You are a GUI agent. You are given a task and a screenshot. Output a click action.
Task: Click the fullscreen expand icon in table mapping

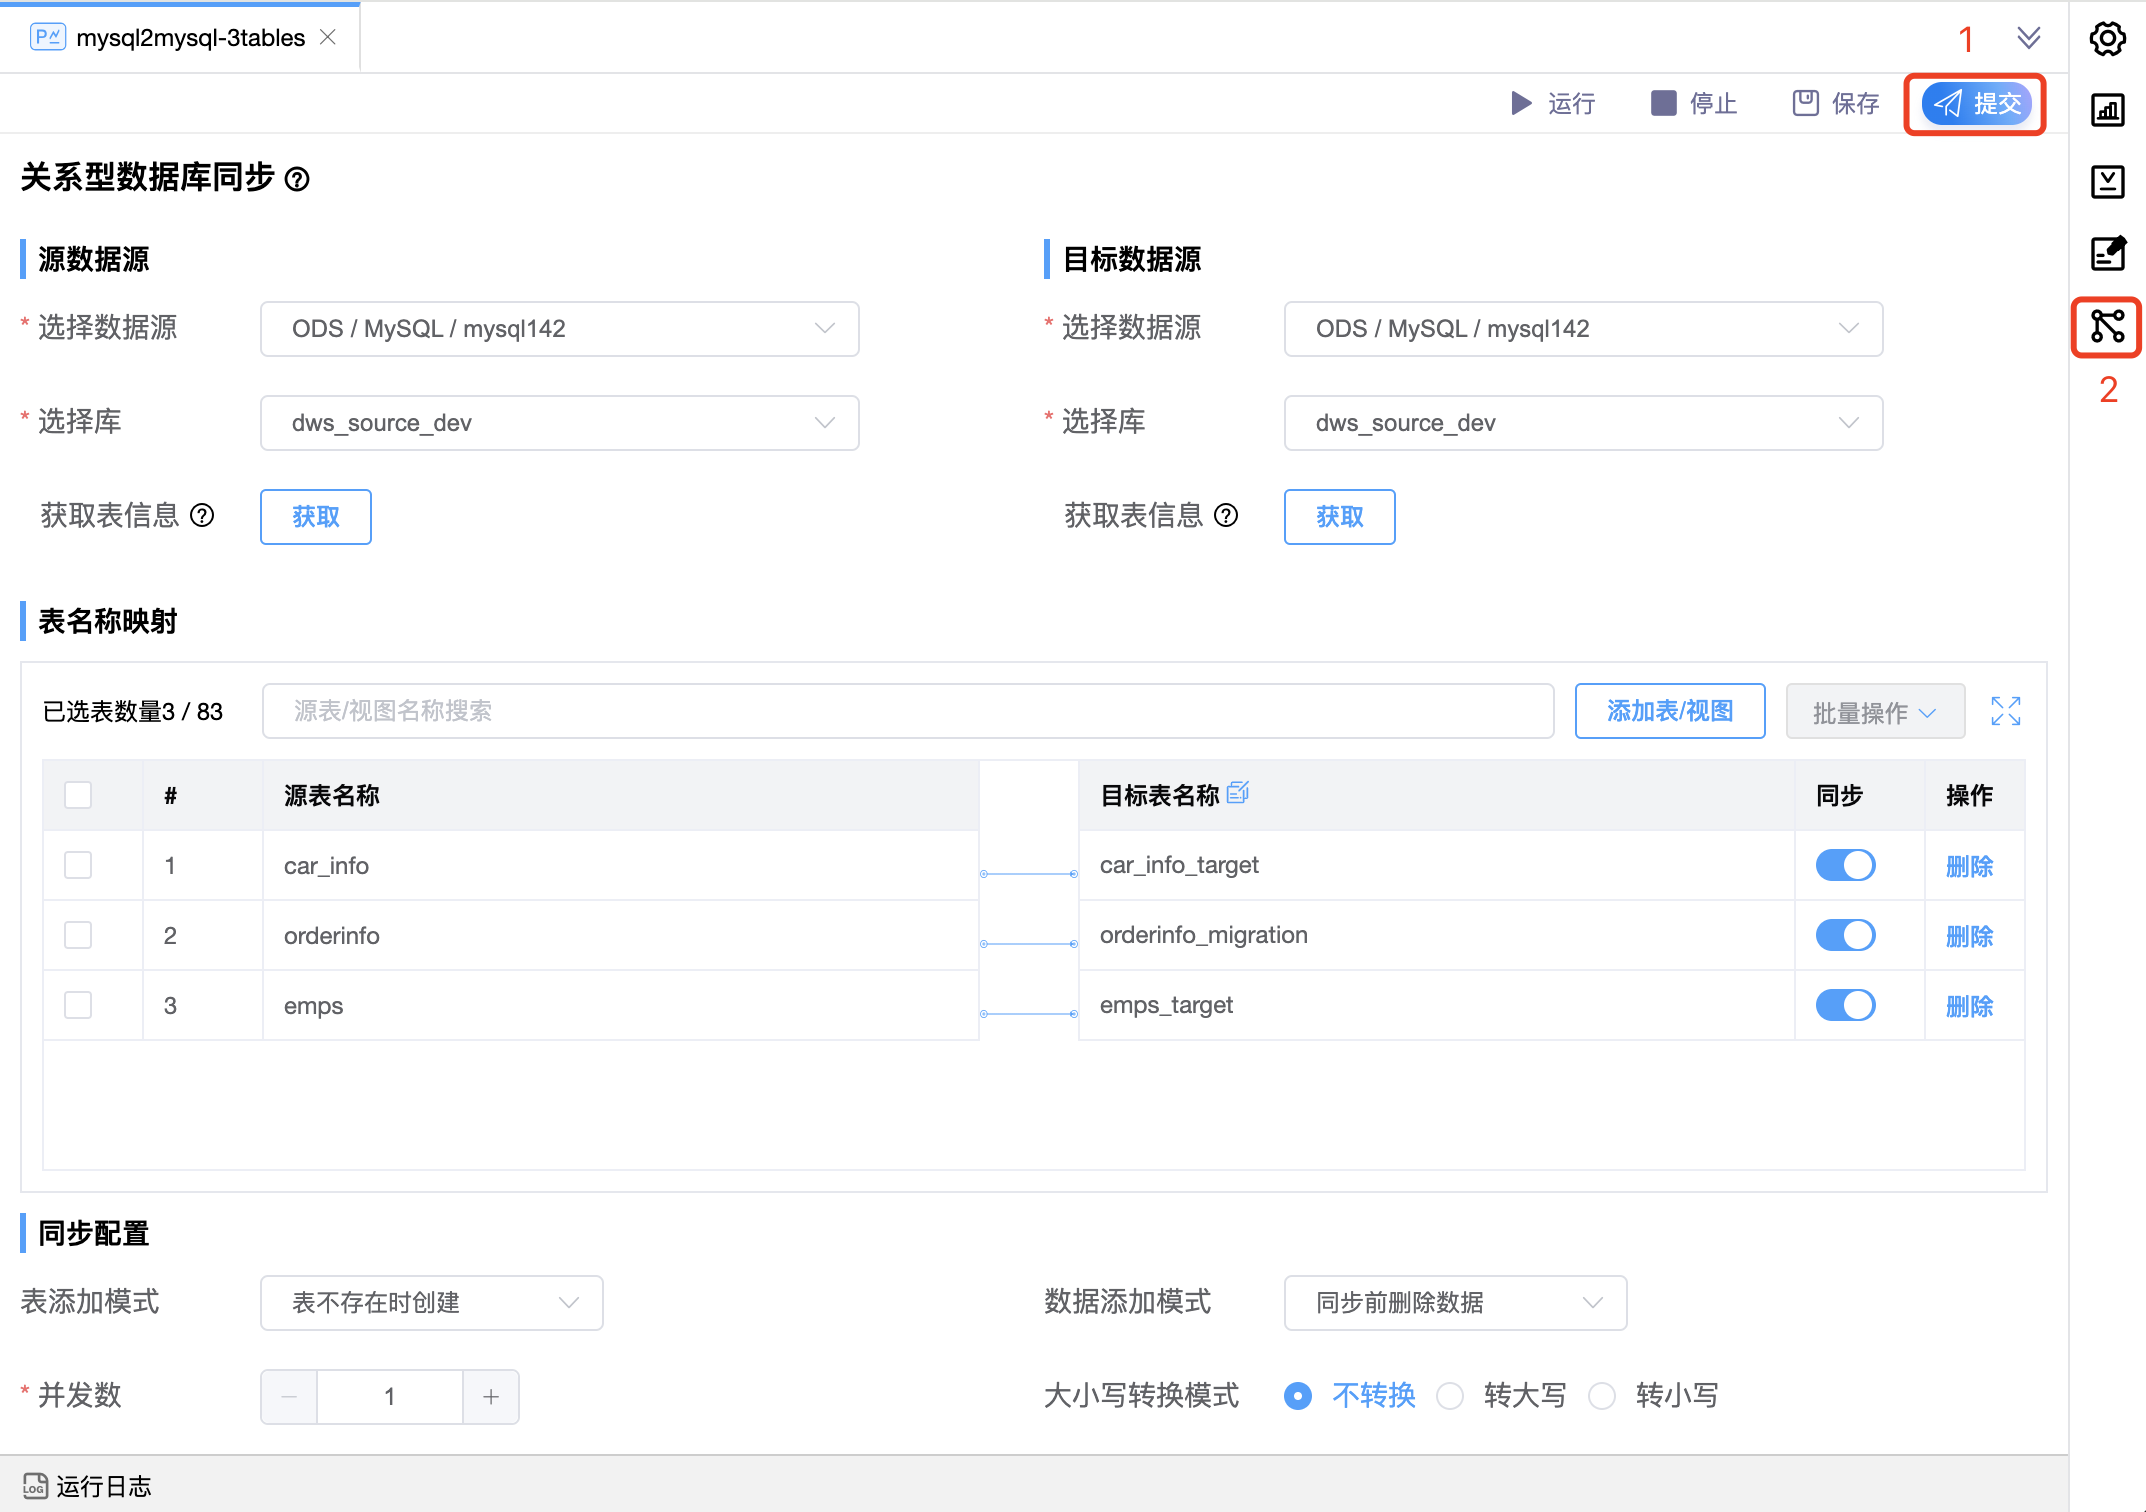[x=2005, y=711]
